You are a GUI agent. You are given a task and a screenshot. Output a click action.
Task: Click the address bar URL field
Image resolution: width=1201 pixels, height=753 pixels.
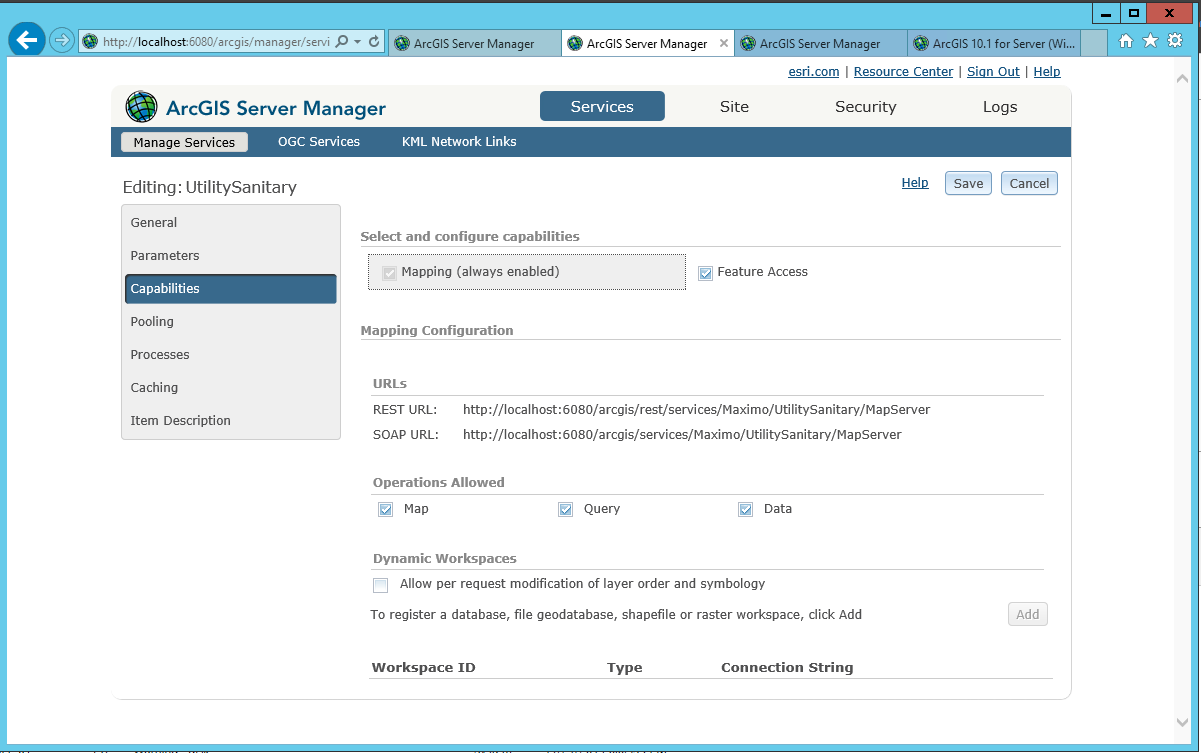(216, 42)
